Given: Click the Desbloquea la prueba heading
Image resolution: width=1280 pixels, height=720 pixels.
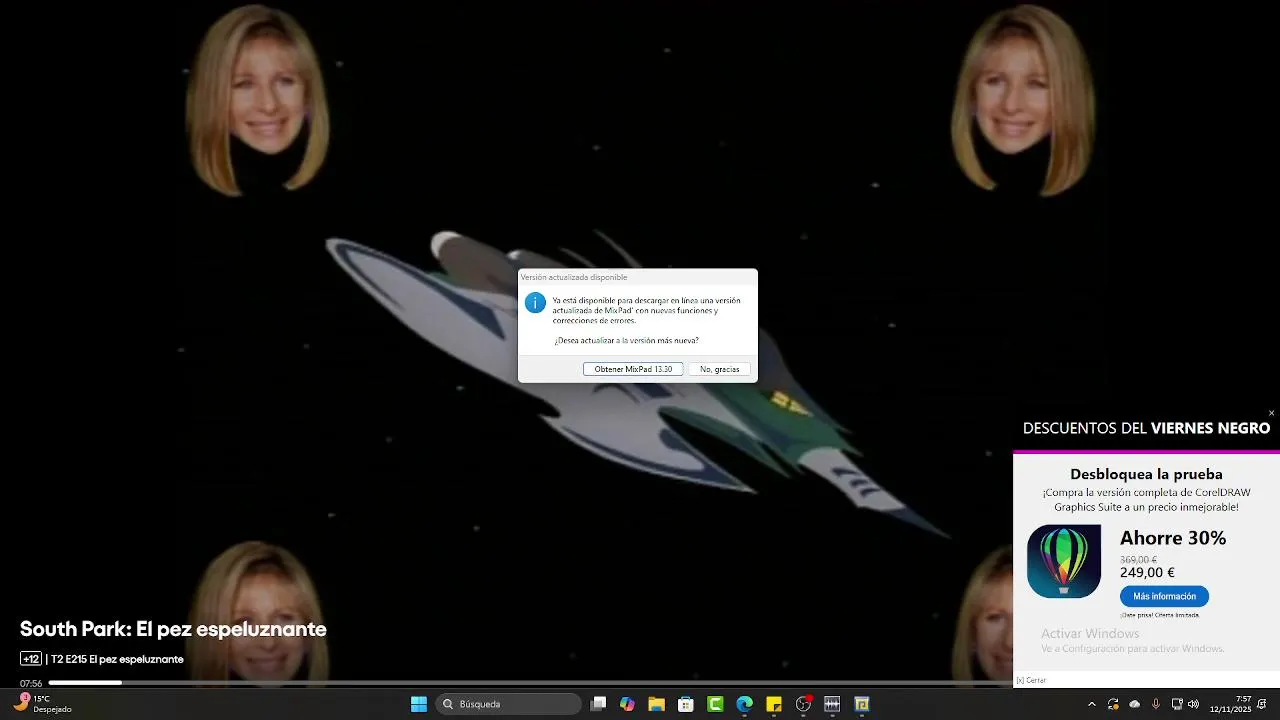Looking at the screenshot, I should click(x=1146, y=474).
